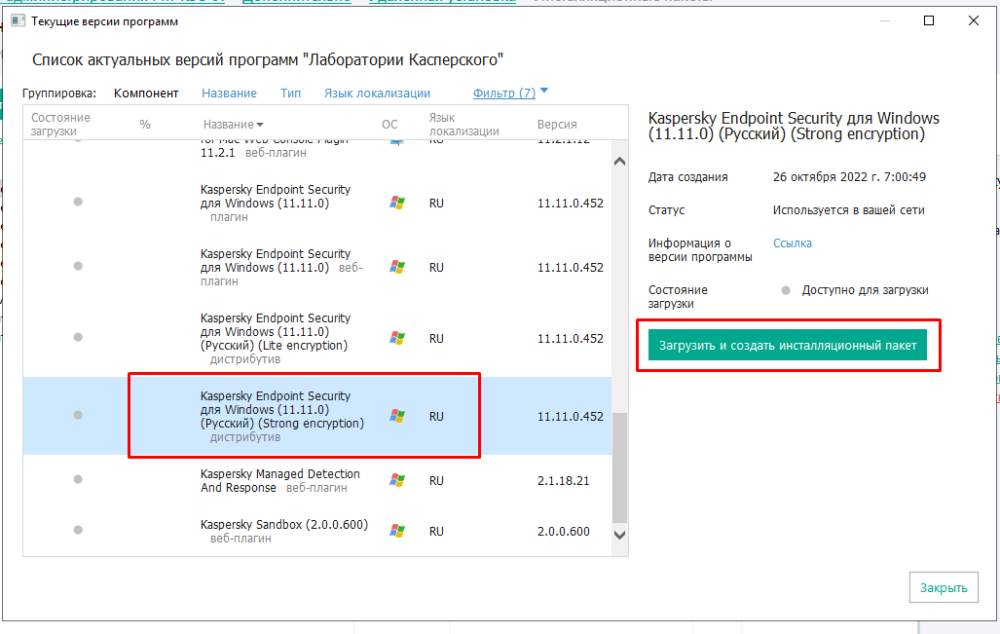Click the vertical scrollbar thumb
Viewport: 1000px width, 634px height.
[x=619, y=468]
